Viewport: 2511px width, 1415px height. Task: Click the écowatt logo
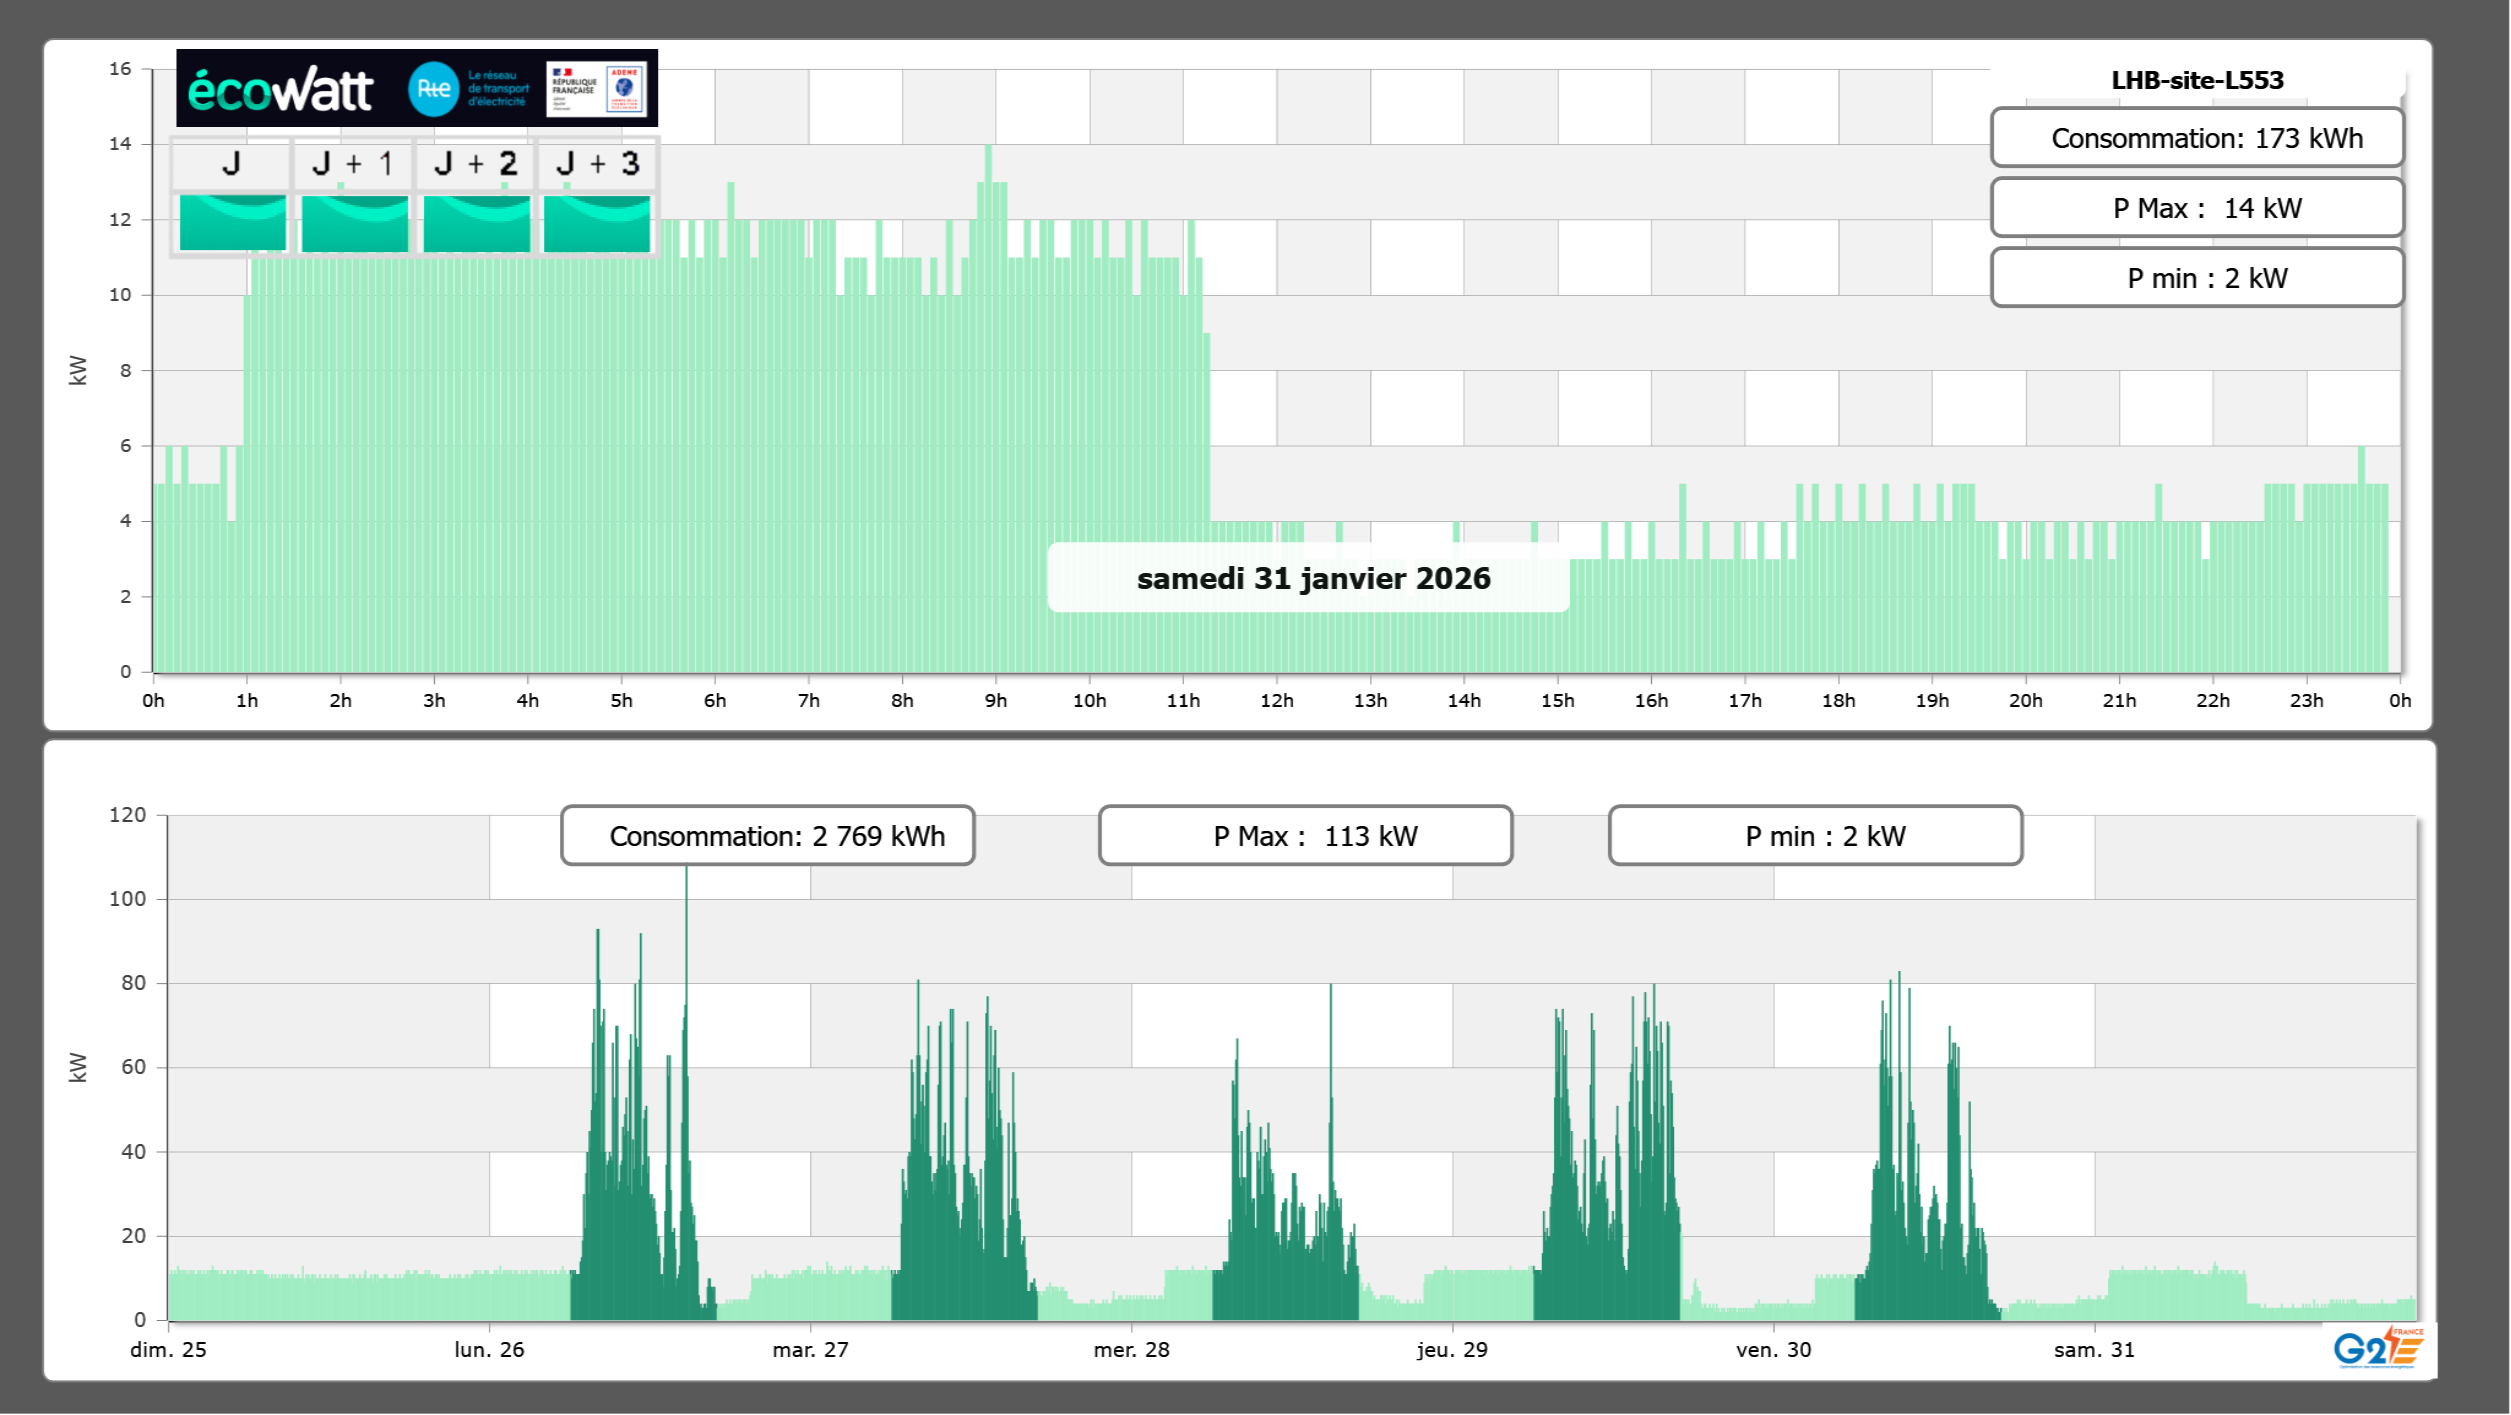pyautogui.click(x=280, y=90)
